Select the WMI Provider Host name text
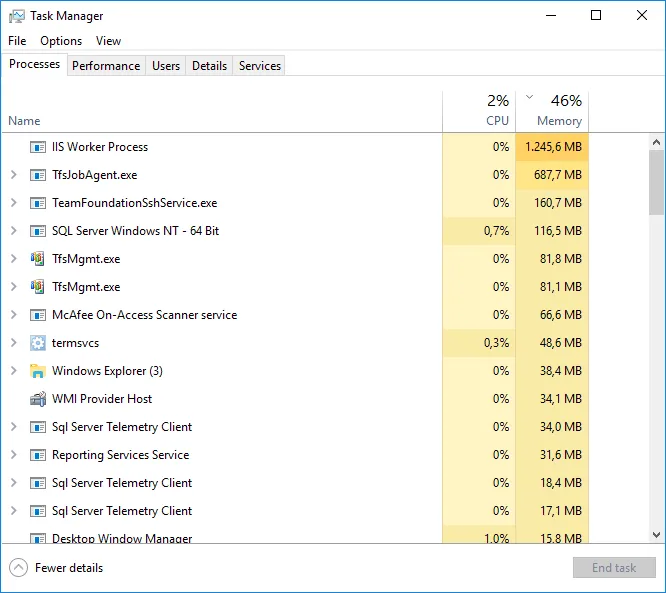666x593 pixels. tap(102, 399)
